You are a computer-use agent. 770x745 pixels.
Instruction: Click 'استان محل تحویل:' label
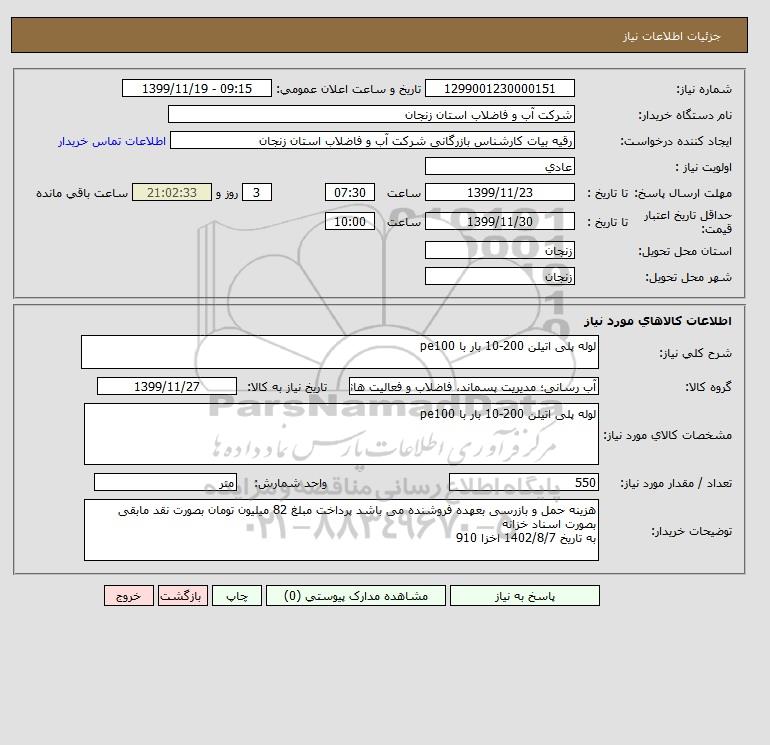[x=685, y=251]
